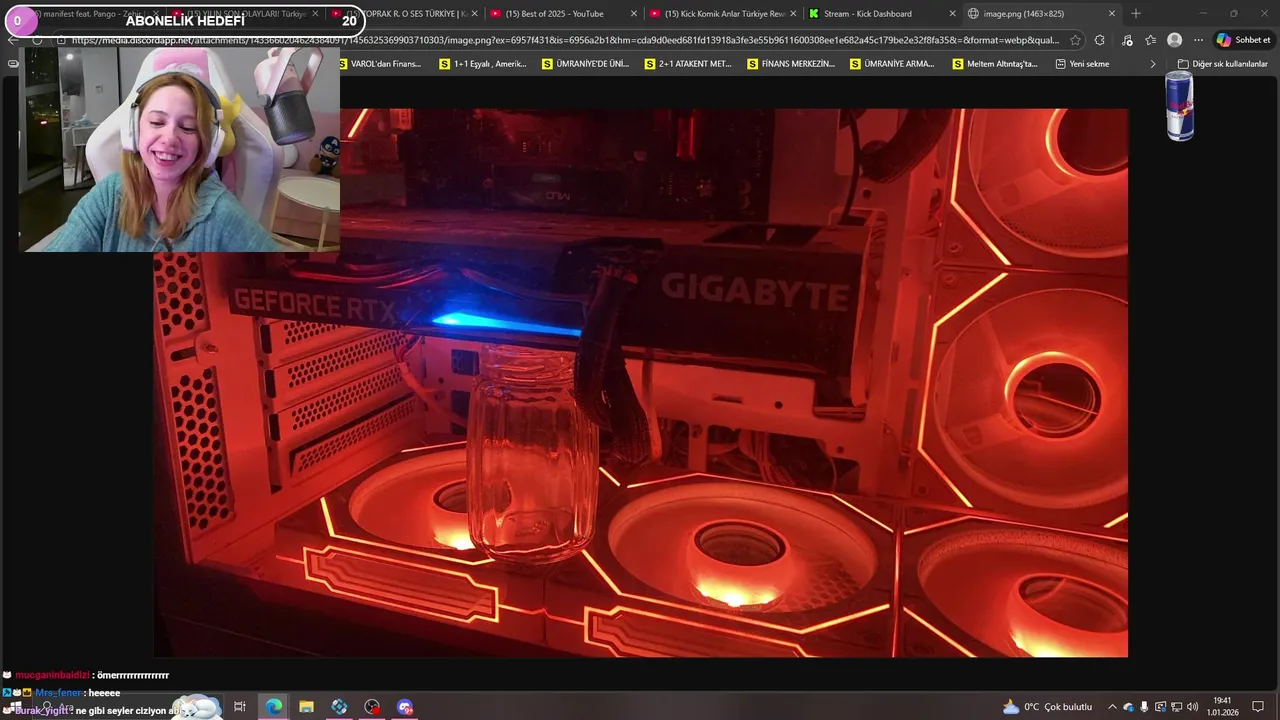
Task: Expand the bookmarks bar overflow chevron
Action: [1152, 64]
